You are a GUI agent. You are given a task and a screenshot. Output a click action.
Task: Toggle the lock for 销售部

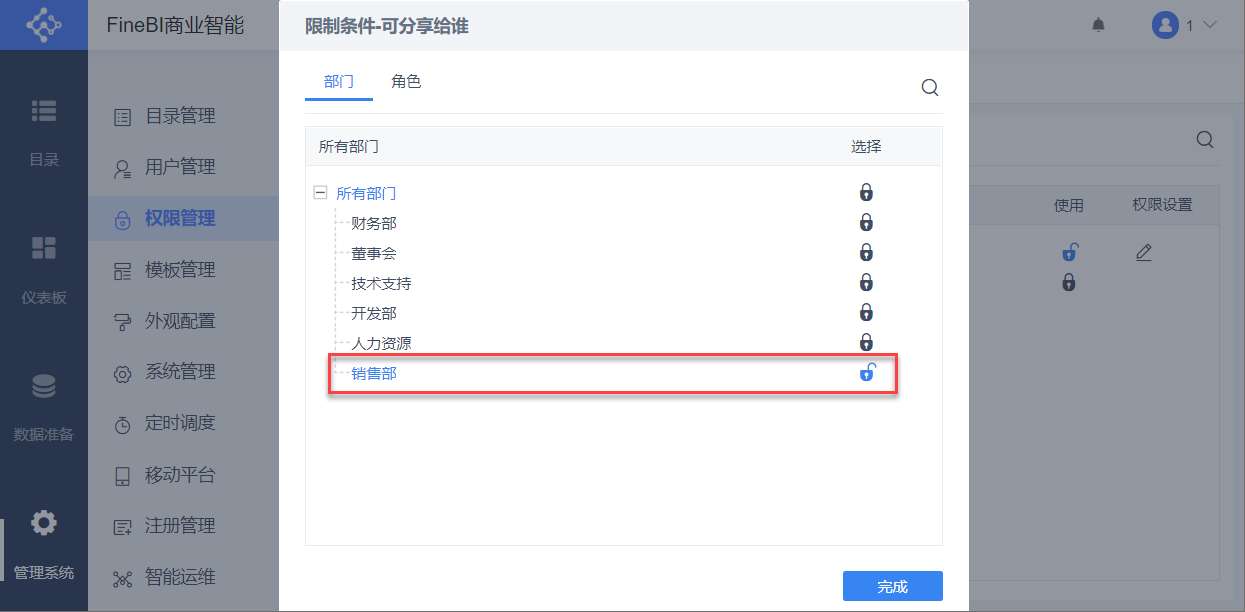tap(867, 374)
